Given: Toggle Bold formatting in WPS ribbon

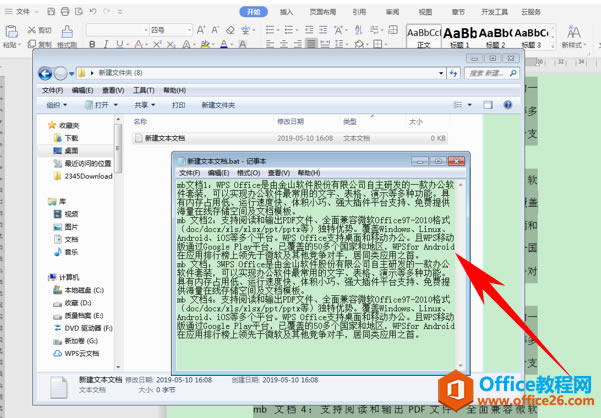Looking at the screenshot, I should [92, 44].
